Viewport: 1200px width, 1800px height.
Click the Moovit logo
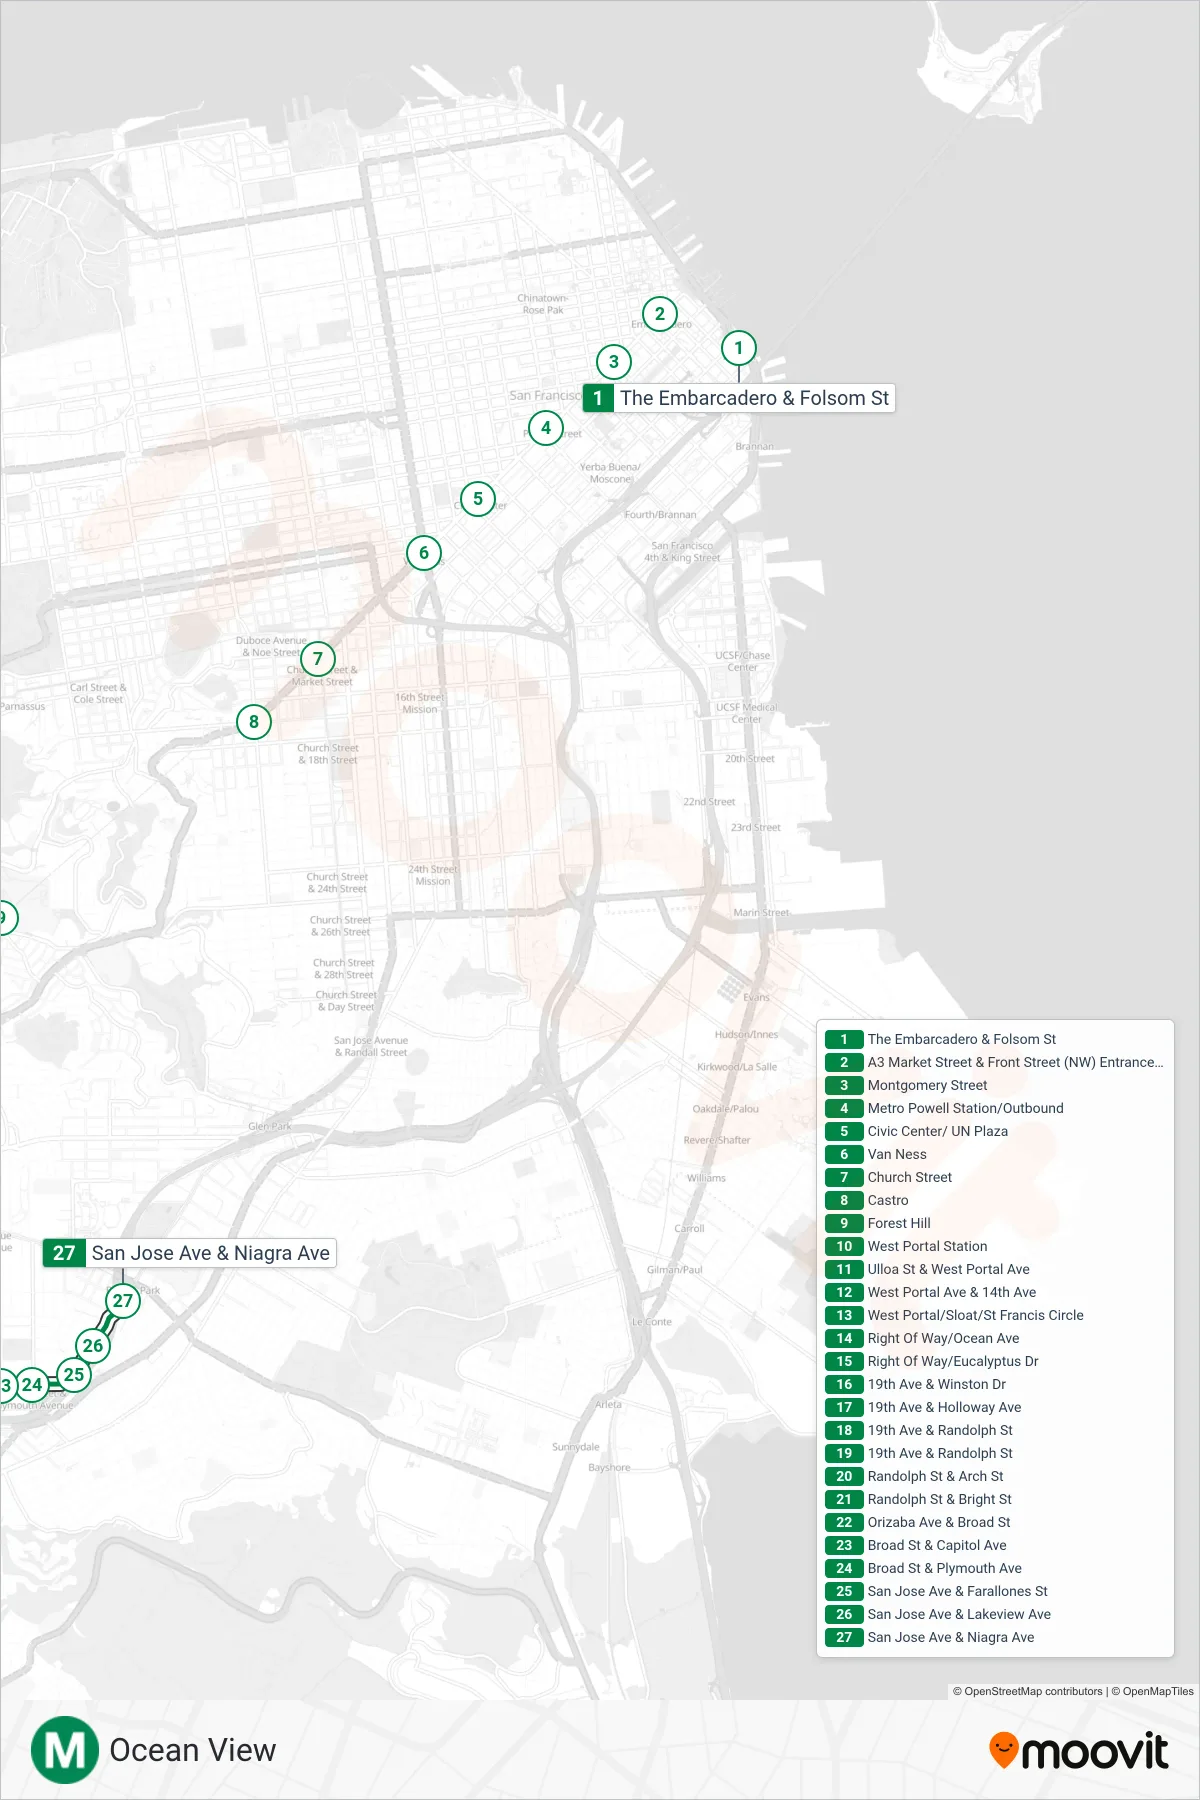pos(1078,1751)
